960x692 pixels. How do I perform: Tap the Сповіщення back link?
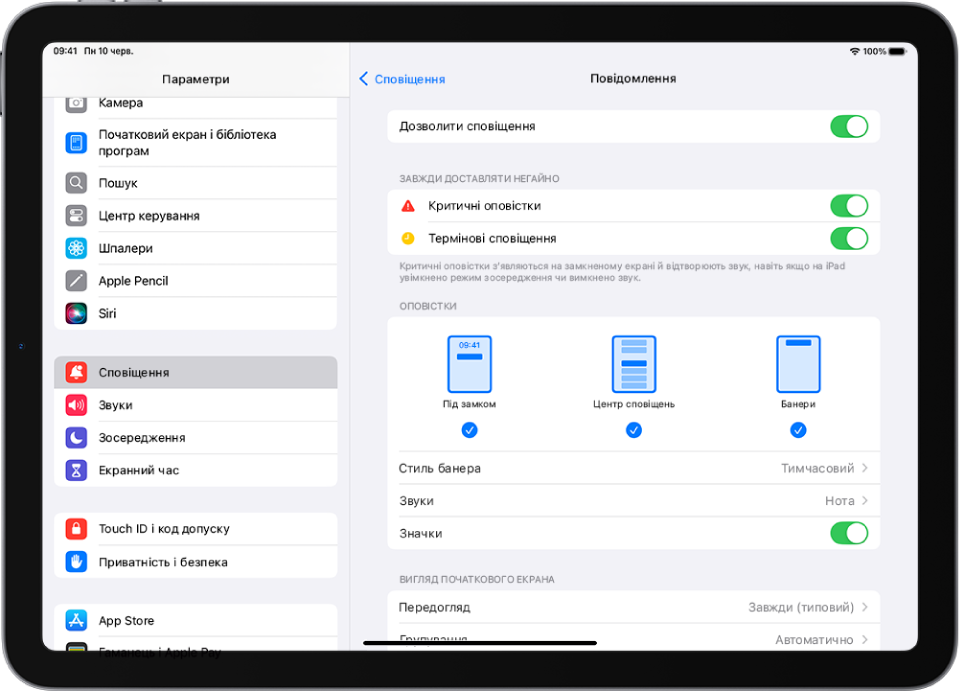410,79
